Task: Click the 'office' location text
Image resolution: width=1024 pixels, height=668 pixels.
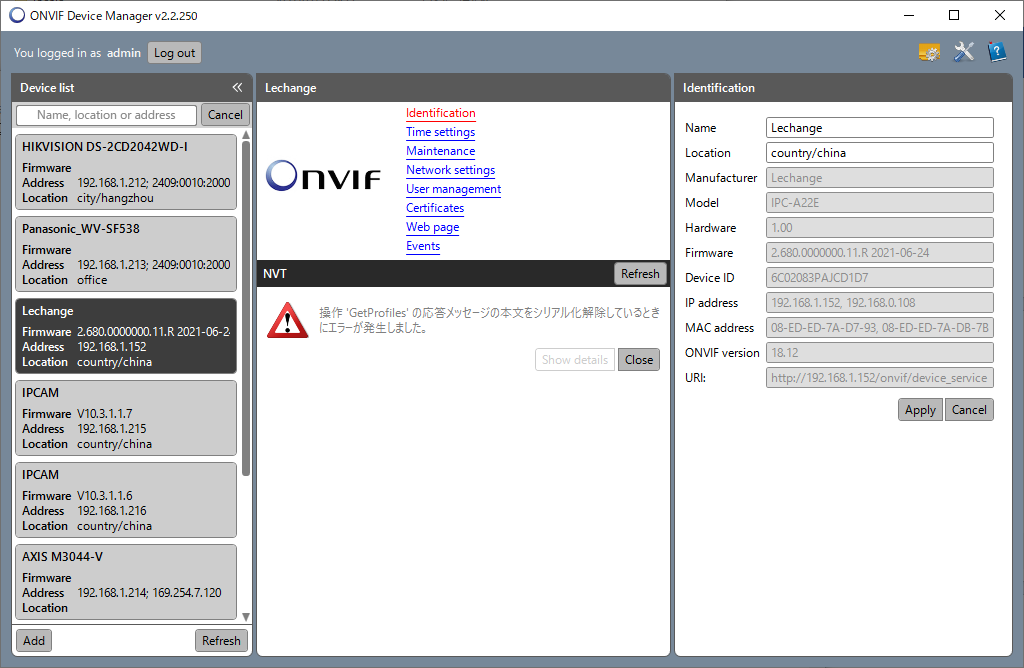Action: pos(92,279)
